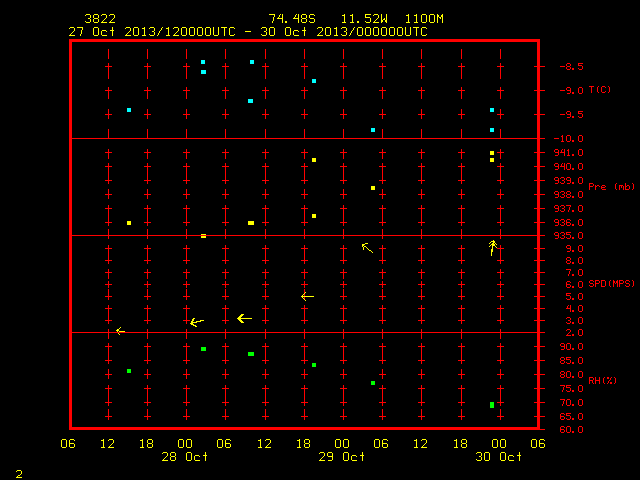Click the coordinates 74.48S 11.52W text
Viewport: 640px width, 480px height.
[x=328, y=19]
